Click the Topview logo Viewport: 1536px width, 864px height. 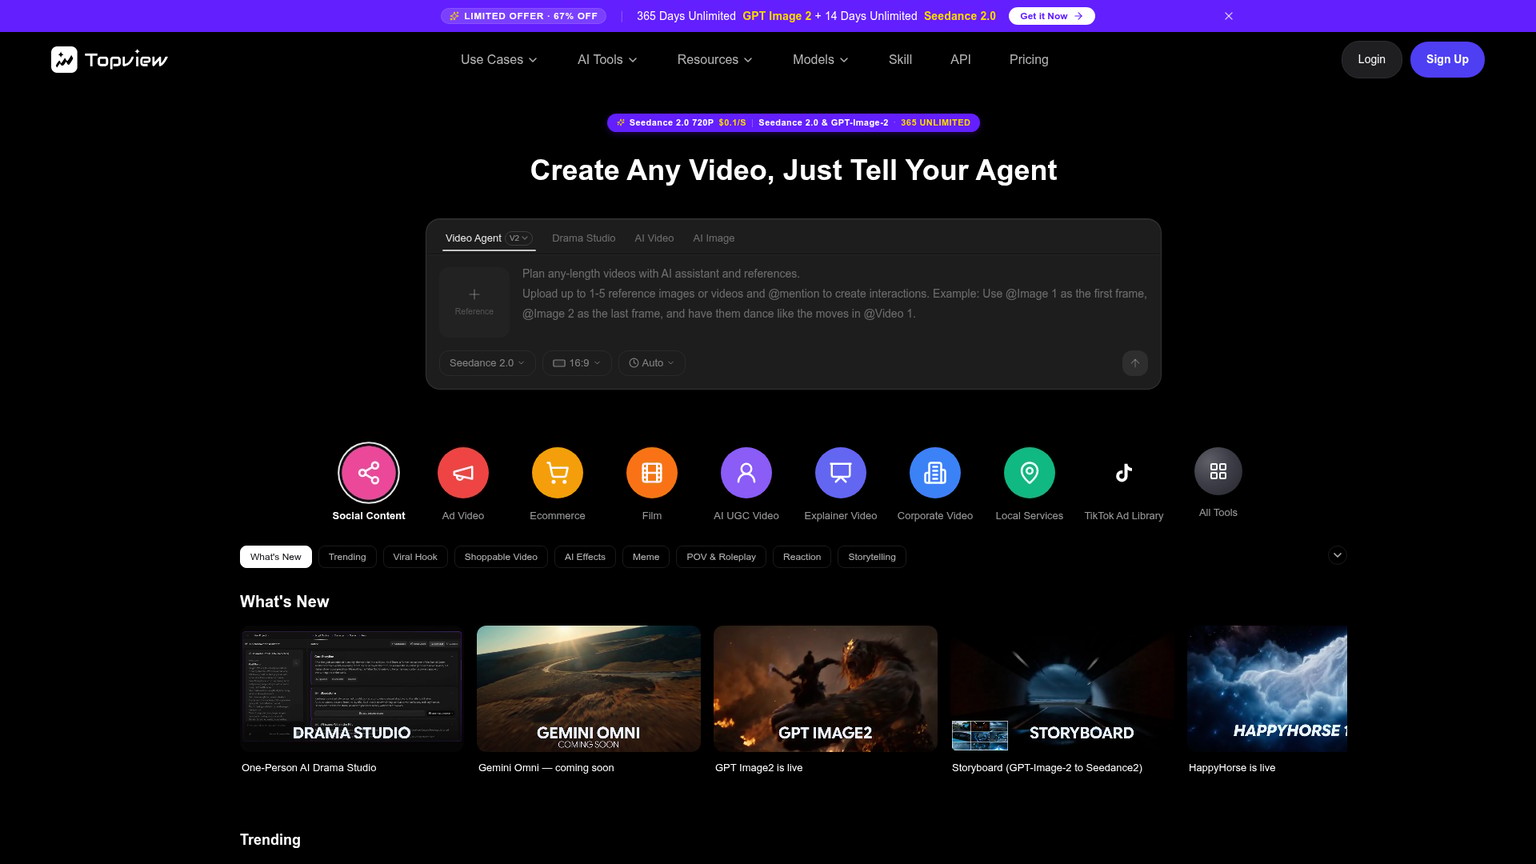pyautogui.click(x=109, y=60)
